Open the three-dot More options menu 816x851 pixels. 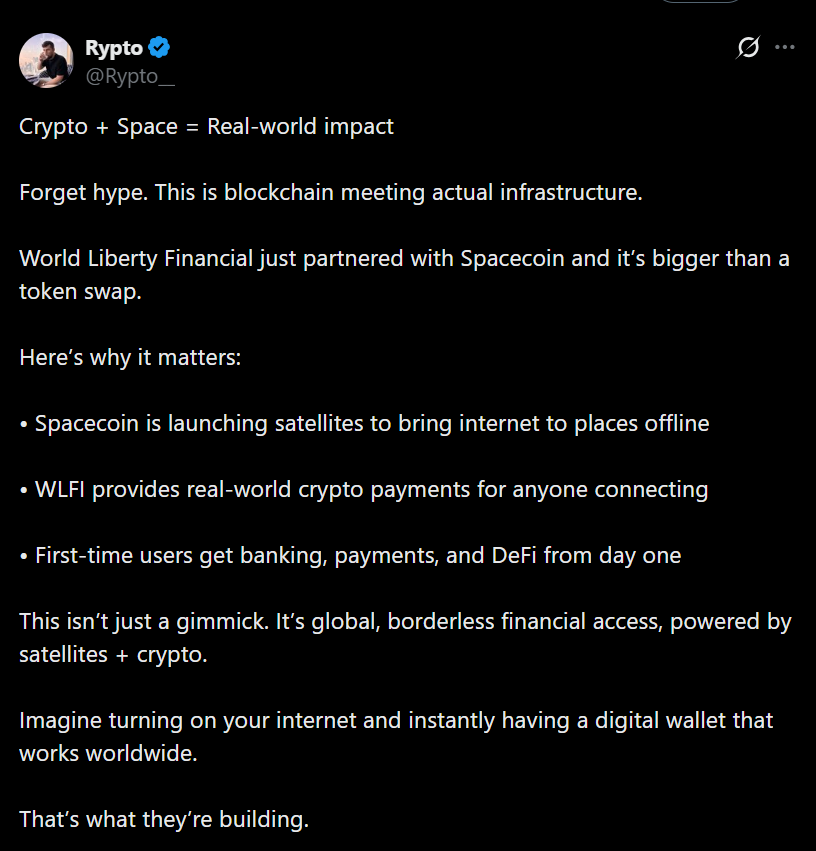[785, 47]
